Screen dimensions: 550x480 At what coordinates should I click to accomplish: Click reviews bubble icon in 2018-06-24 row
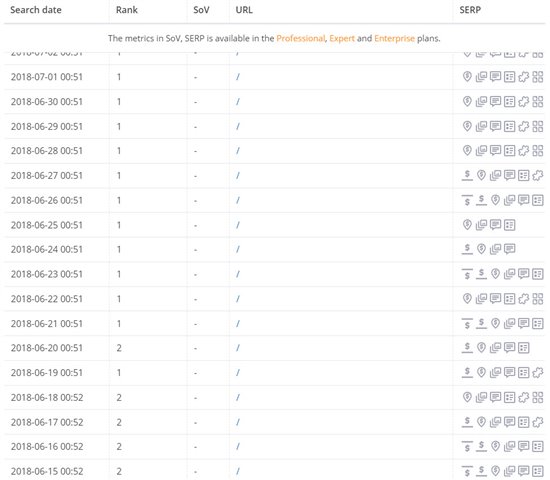509,249
